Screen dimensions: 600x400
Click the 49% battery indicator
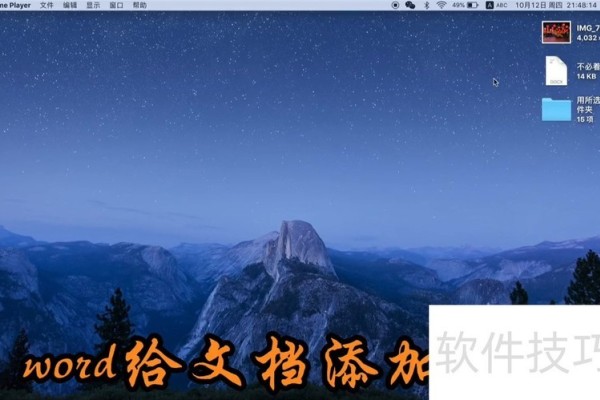(465, 5)
